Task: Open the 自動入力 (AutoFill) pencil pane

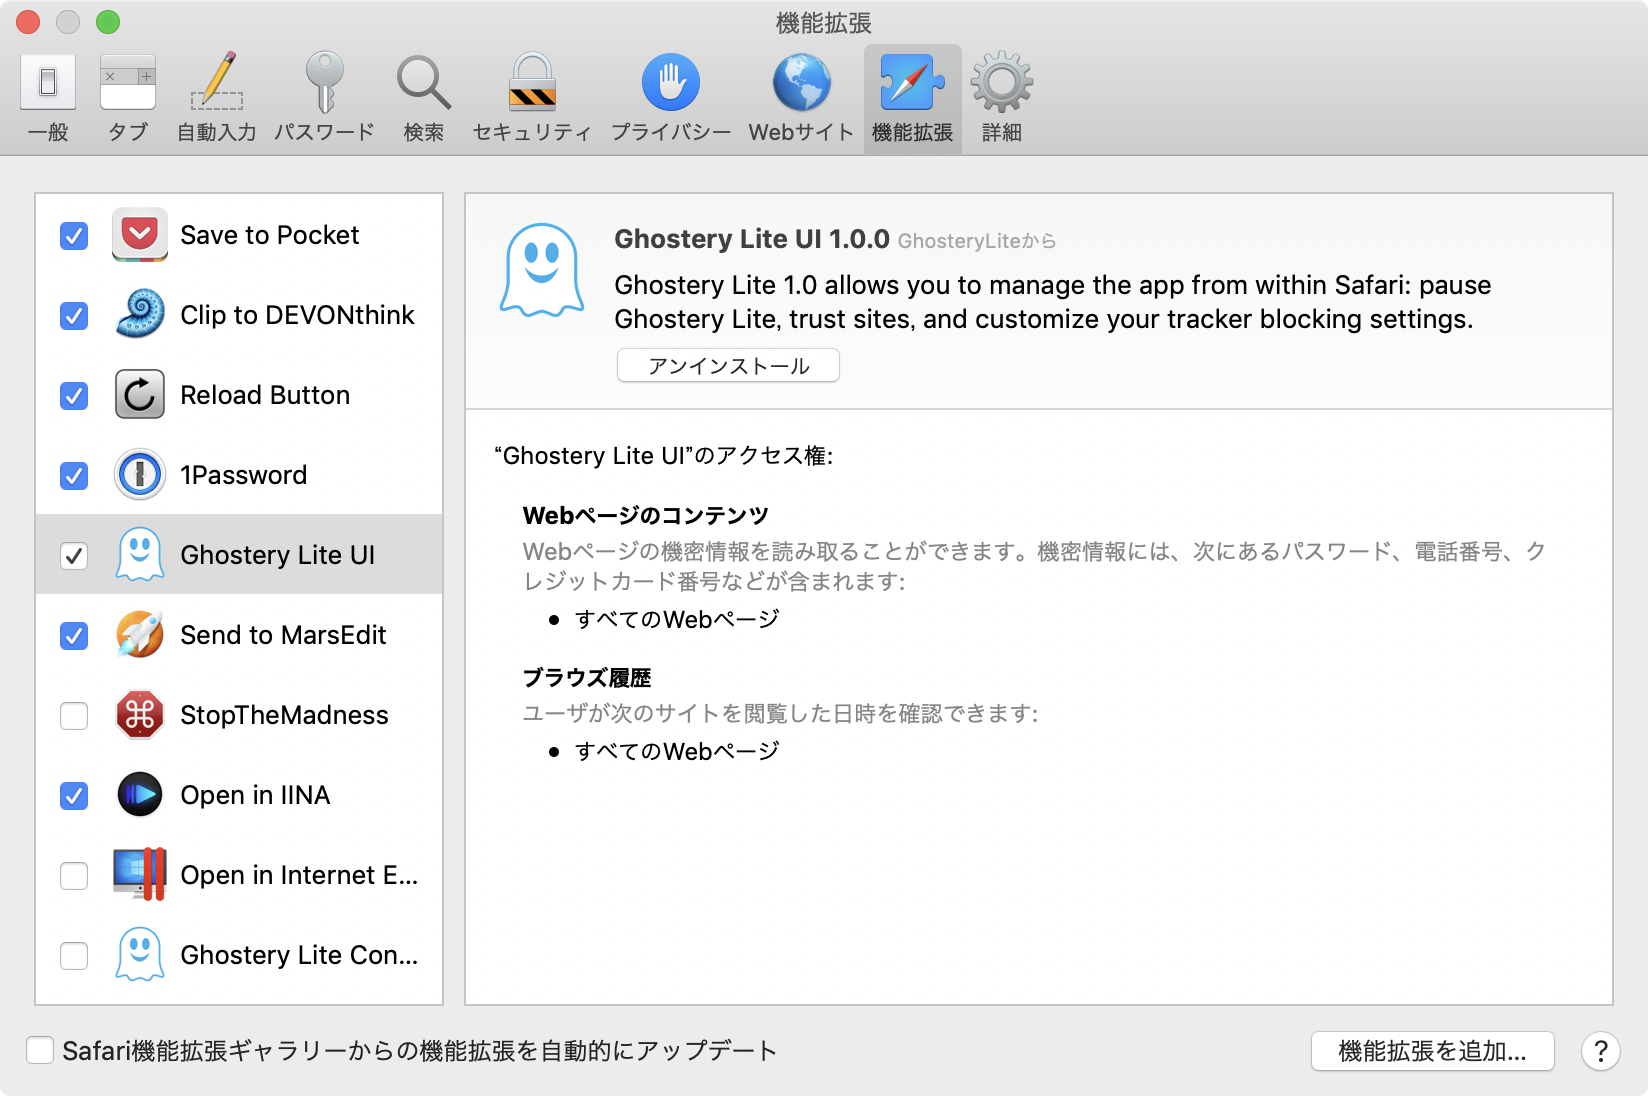Action: pos(217,99)
